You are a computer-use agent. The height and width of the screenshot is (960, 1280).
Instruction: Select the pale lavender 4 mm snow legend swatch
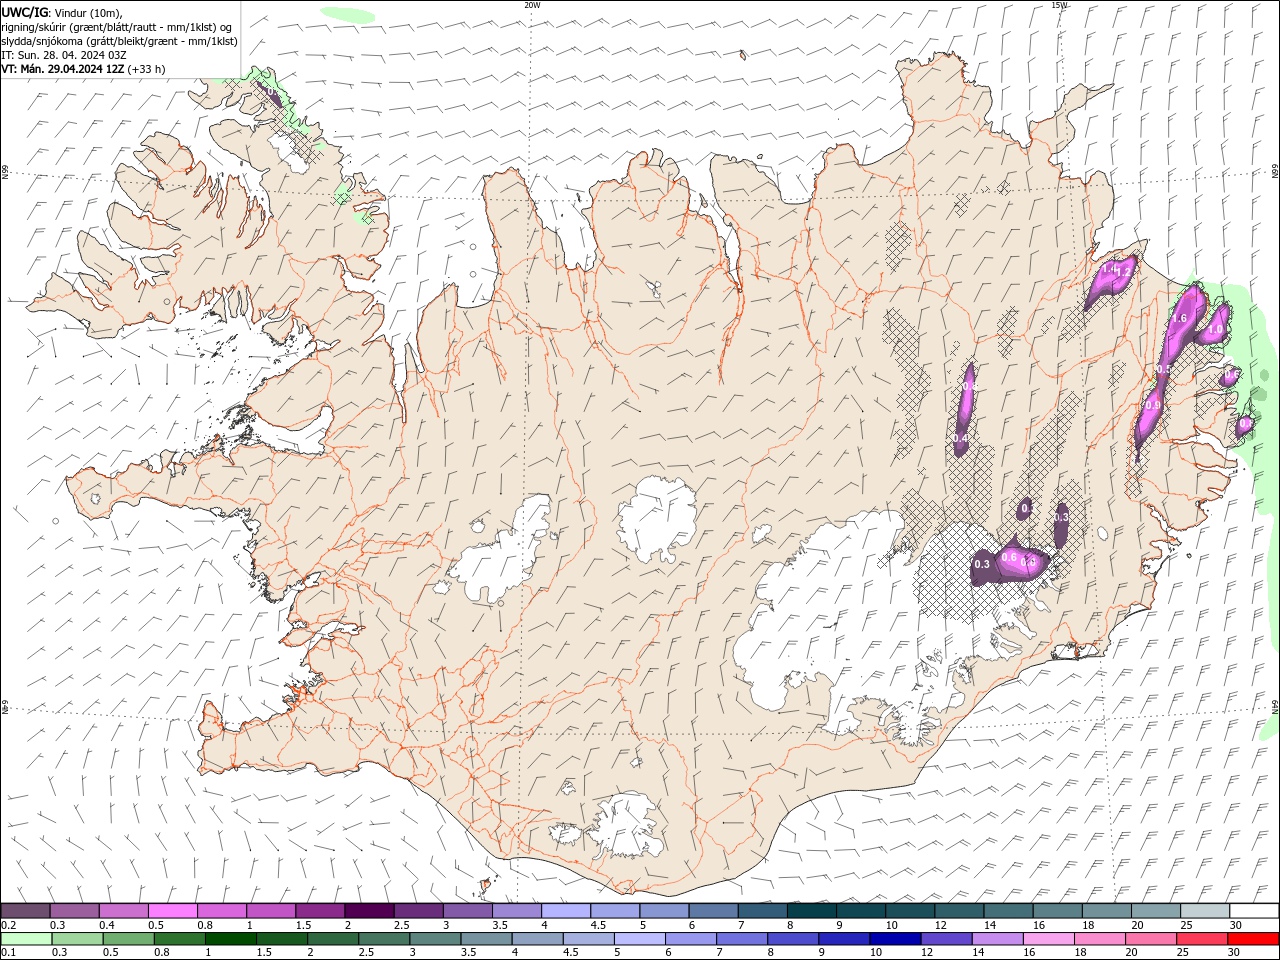(x=566, y=910)
